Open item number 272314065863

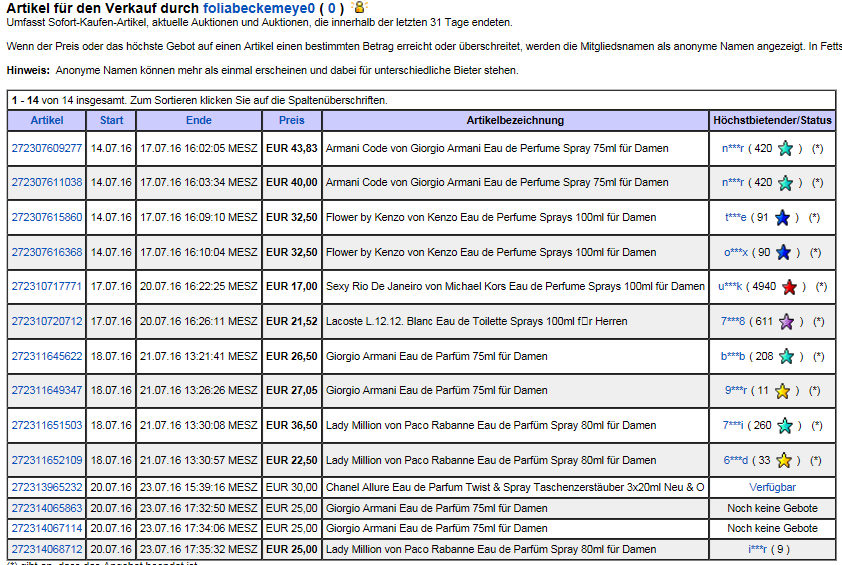point(47,508)
